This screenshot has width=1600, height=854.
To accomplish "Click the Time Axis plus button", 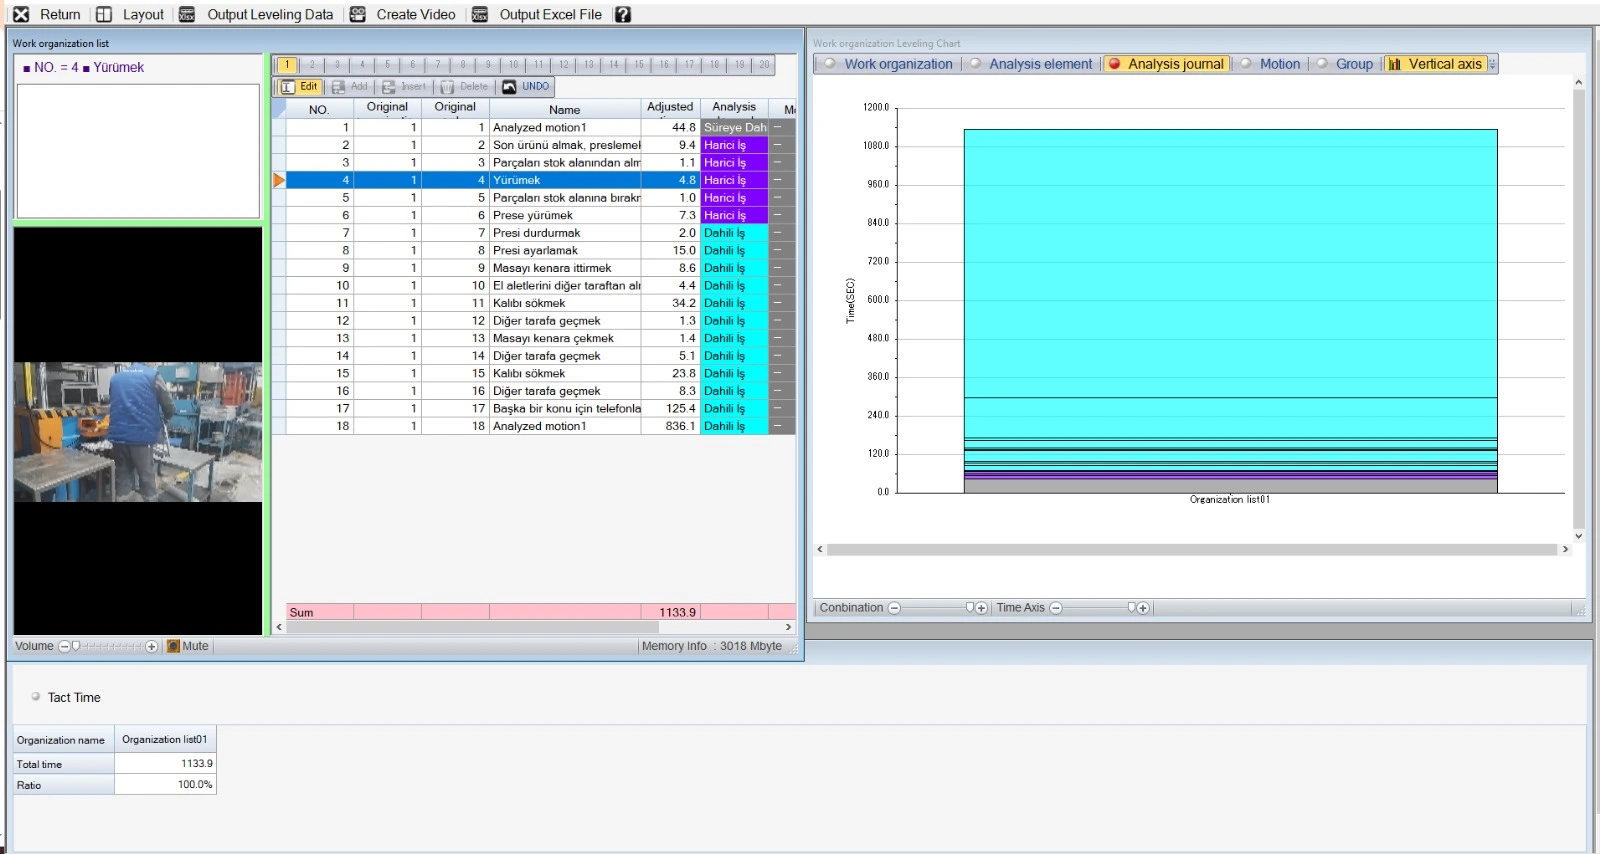I will point(1143,608).
